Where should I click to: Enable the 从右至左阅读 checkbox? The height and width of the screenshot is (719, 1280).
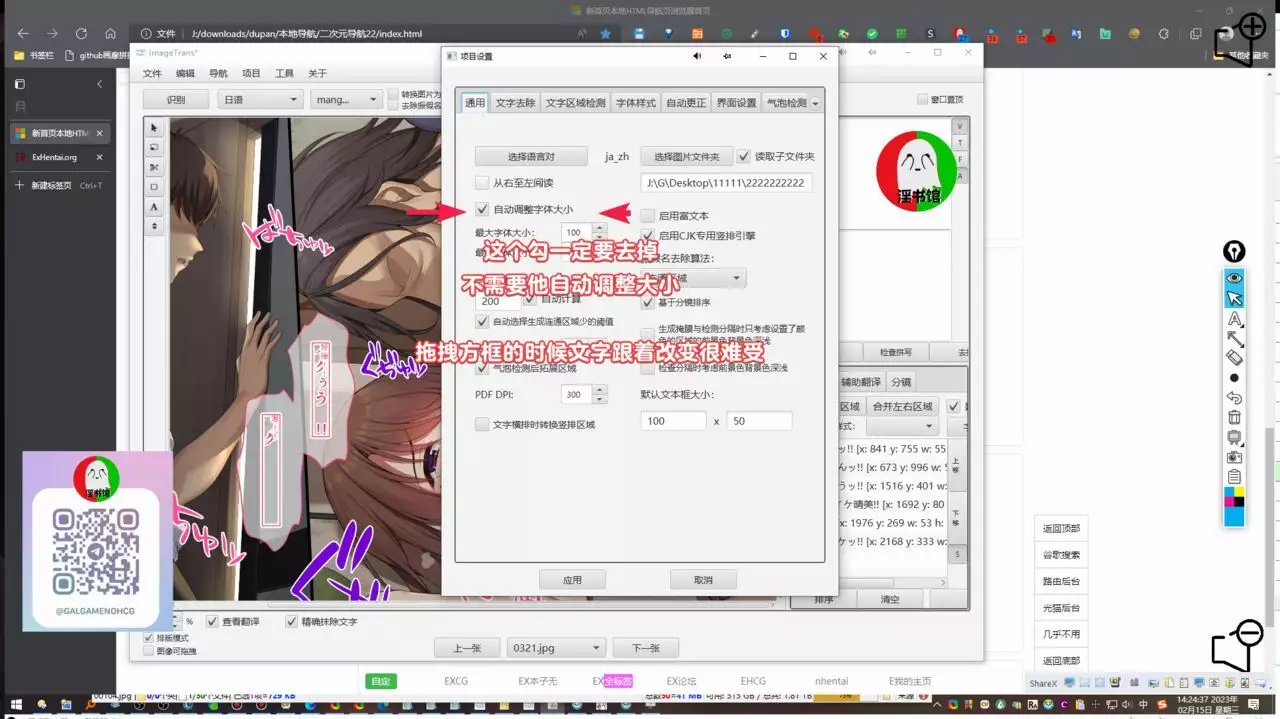[x=482, y=183]
